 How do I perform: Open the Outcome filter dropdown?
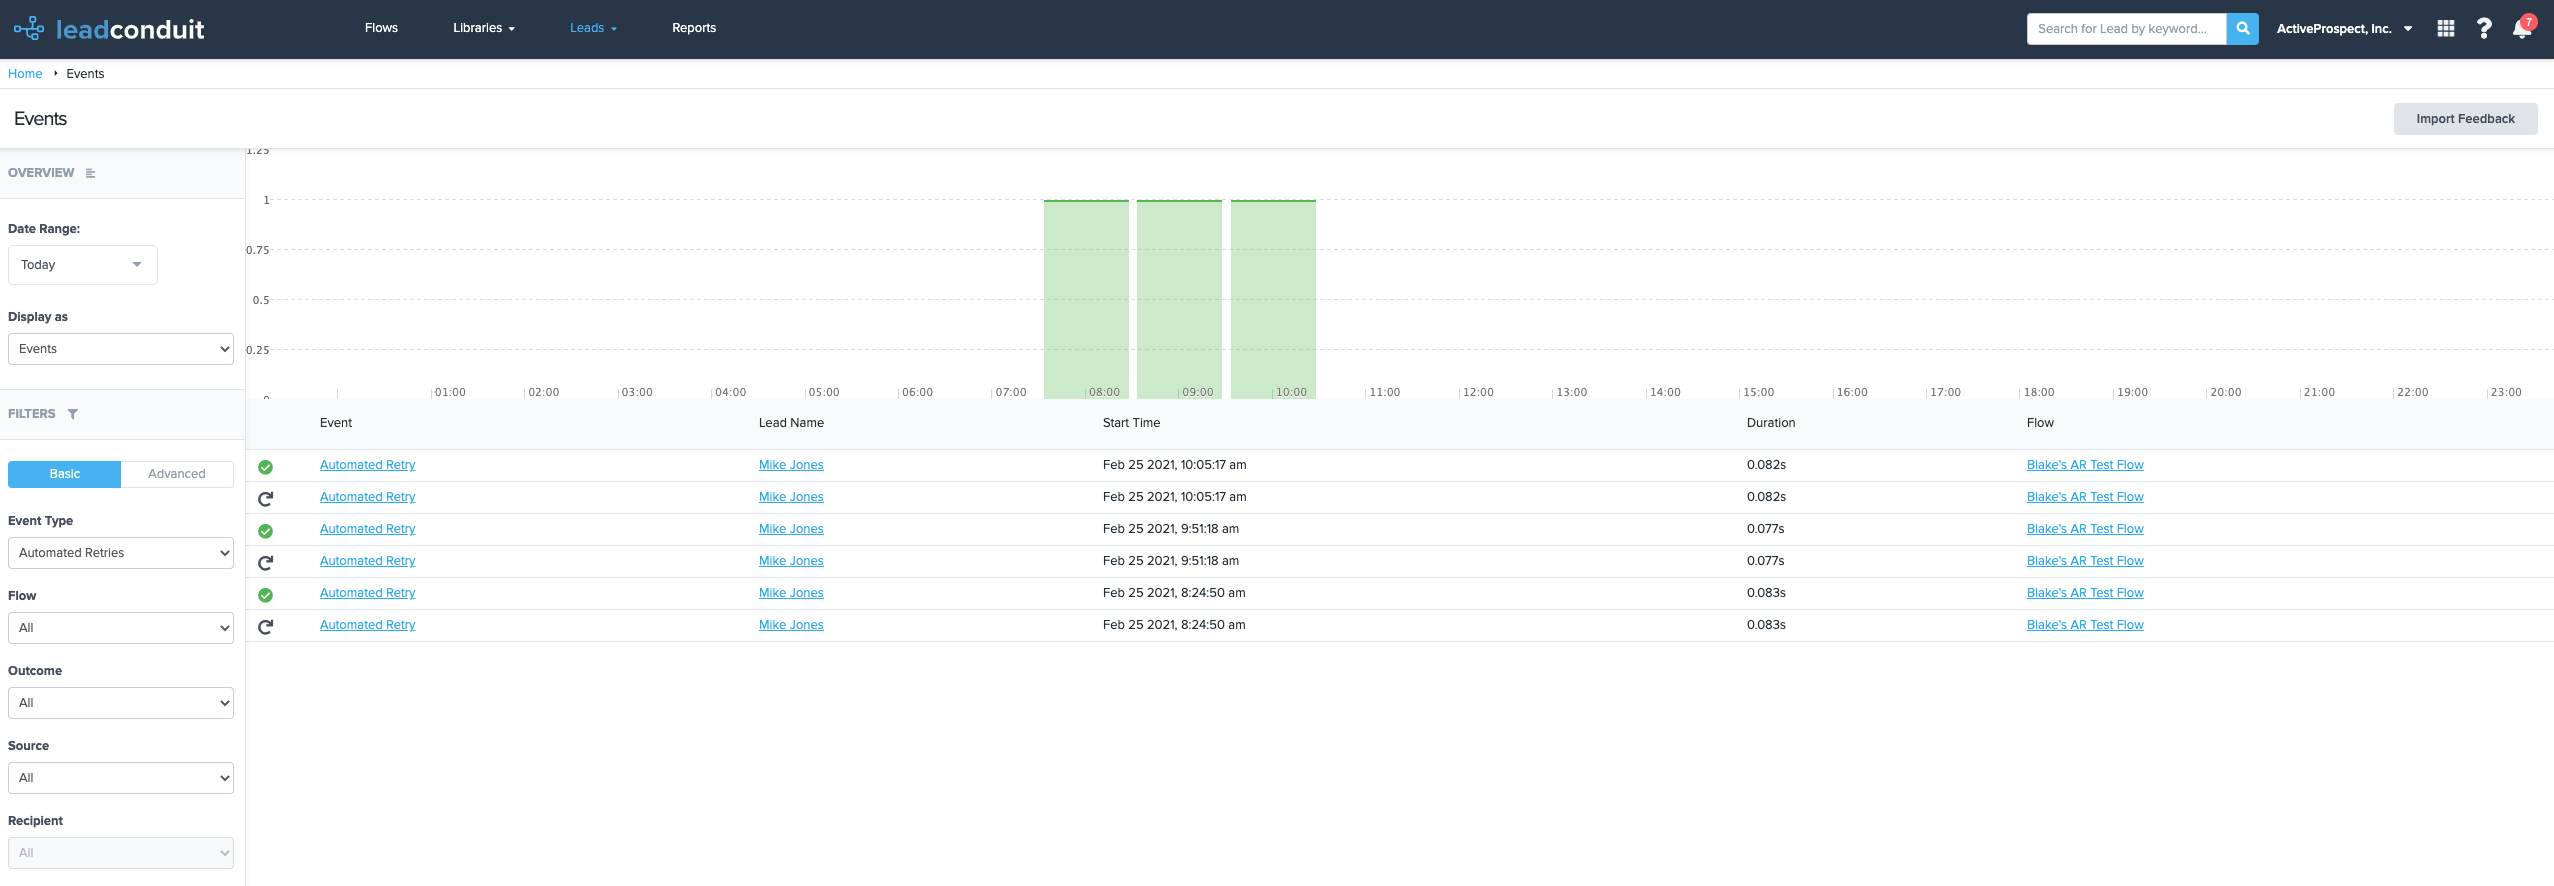[120, 703]
